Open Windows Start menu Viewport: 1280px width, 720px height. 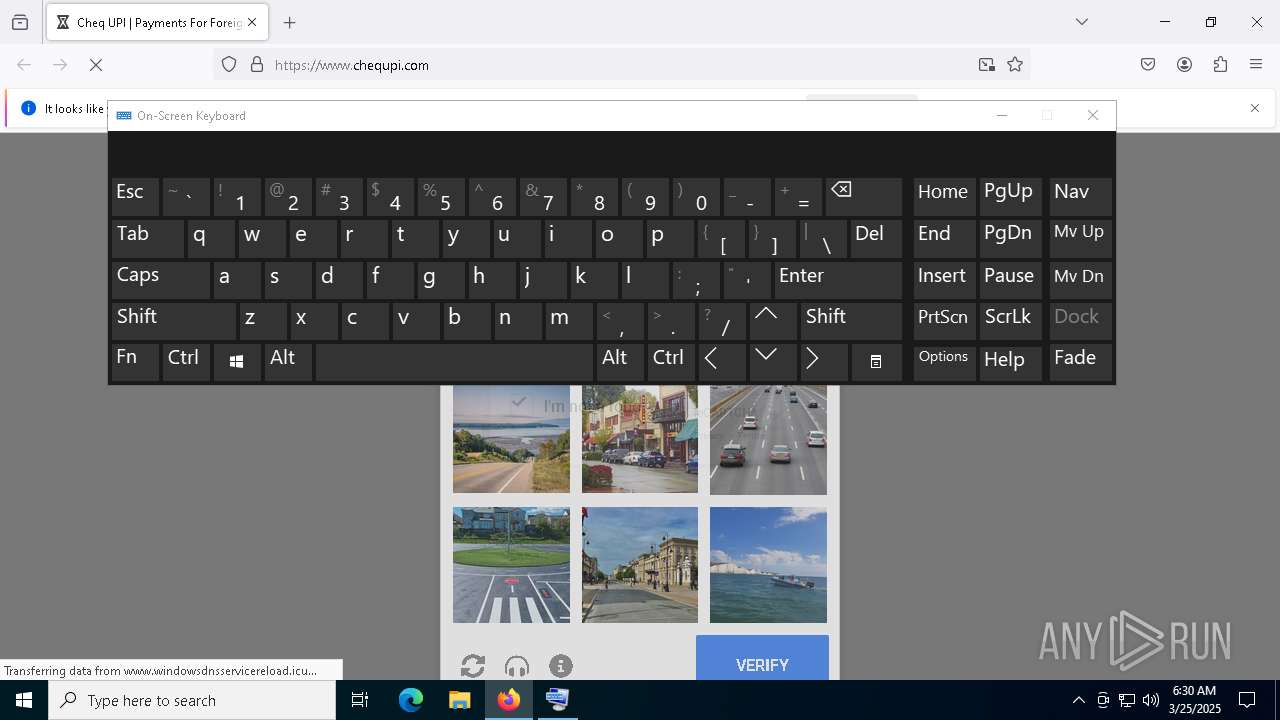click(24, 700)
